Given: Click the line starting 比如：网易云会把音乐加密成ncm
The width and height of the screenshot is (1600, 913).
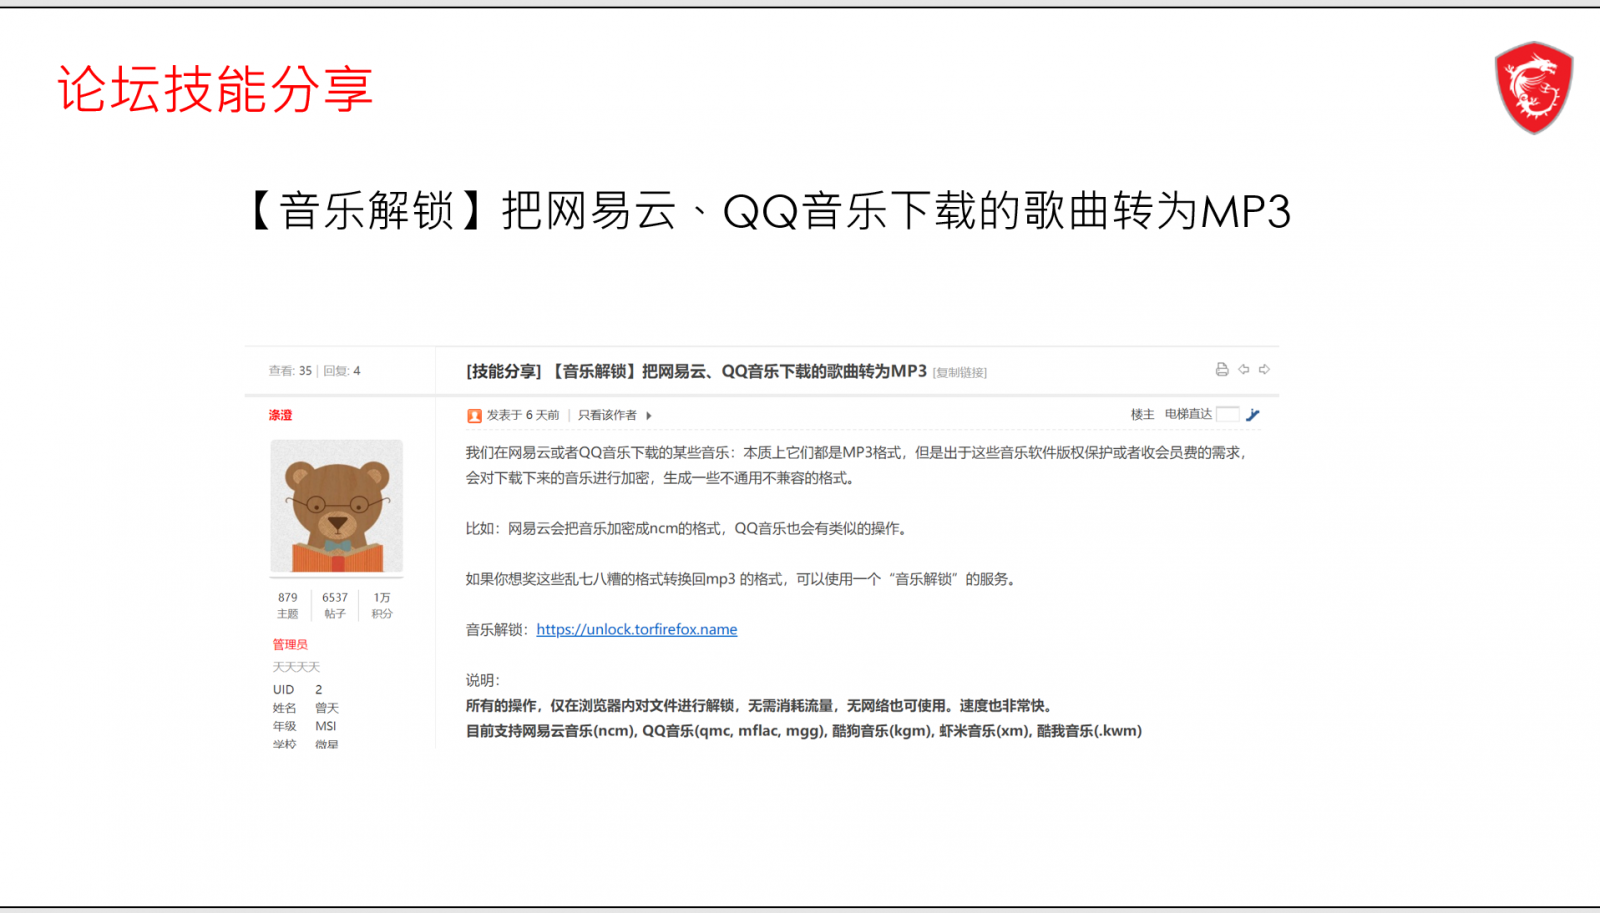Looking at the screenshot, I should tap(687, 528).
